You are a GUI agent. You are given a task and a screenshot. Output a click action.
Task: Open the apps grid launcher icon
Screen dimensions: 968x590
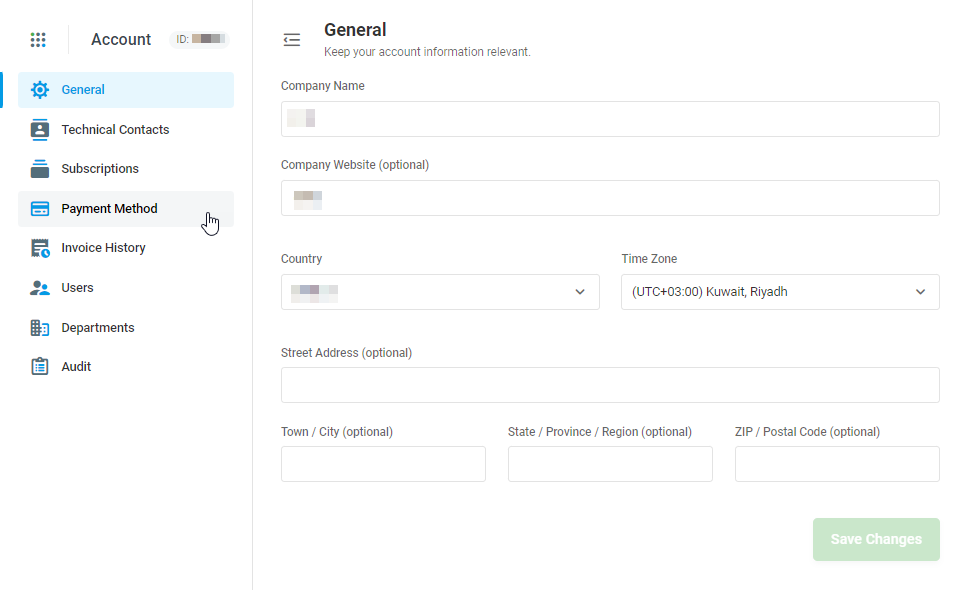(38, 40)
